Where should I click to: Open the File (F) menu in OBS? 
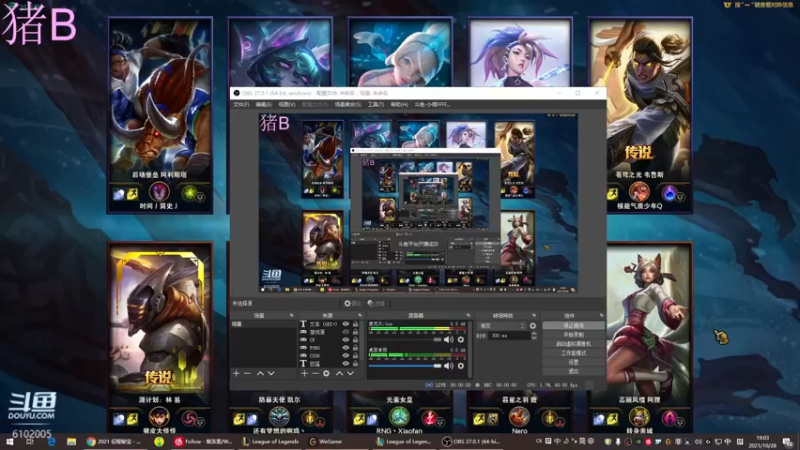241,105
